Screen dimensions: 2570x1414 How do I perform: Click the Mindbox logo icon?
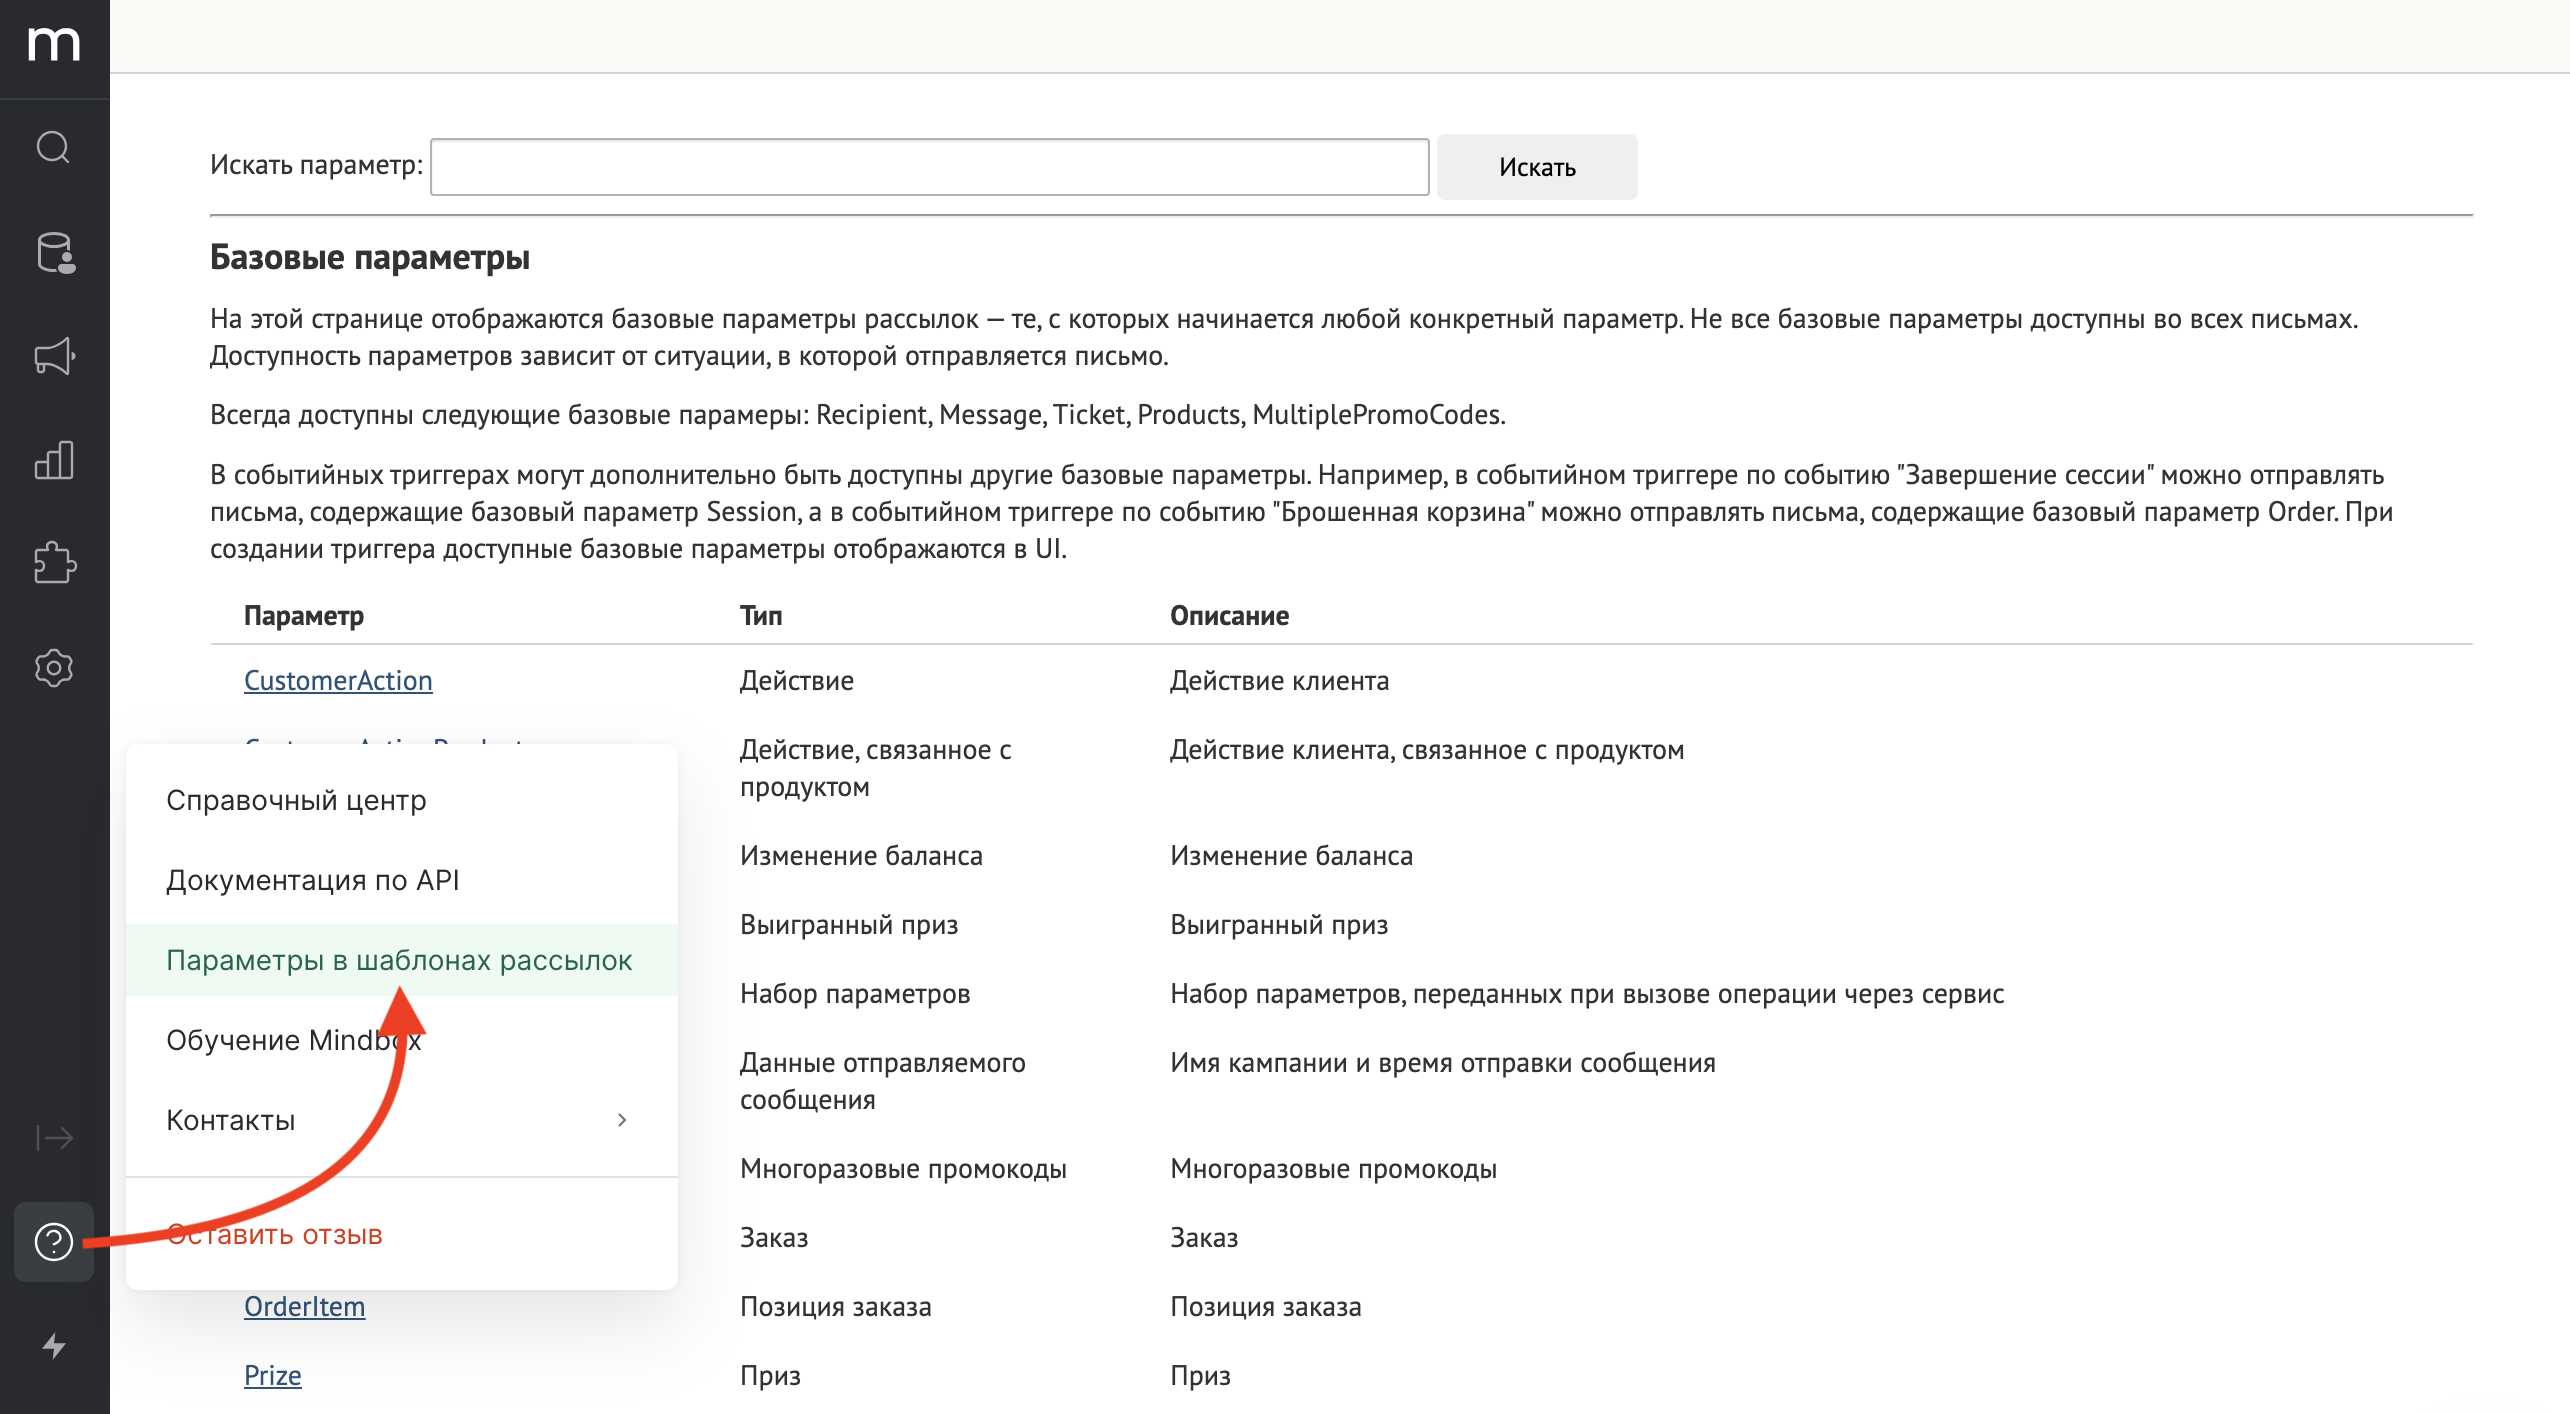pos(54,44)
